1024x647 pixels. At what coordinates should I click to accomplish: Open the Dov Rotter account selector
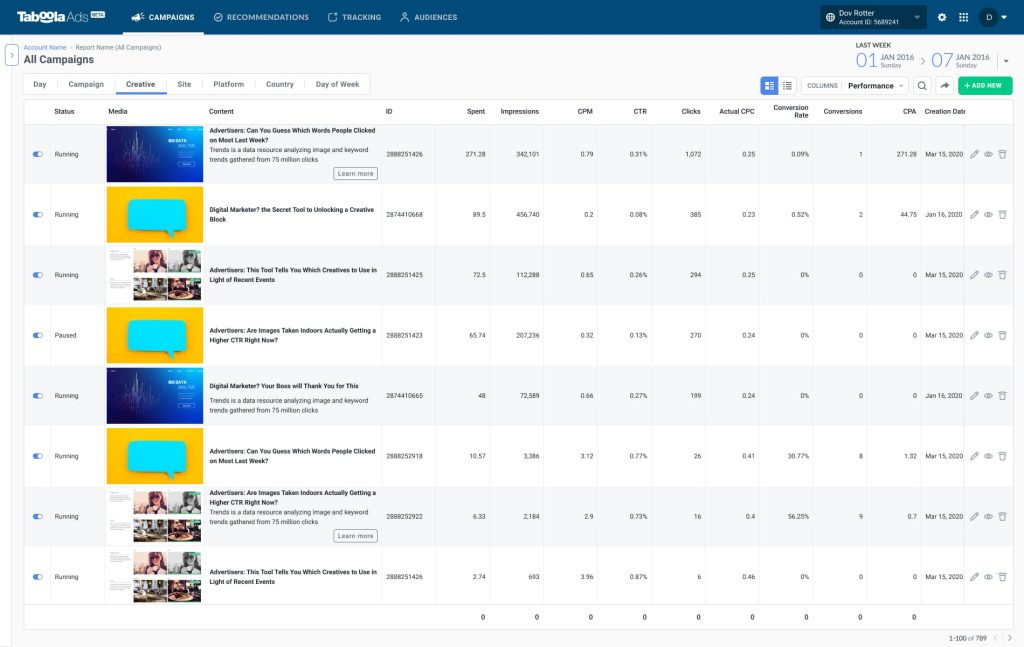coord(872,18)
